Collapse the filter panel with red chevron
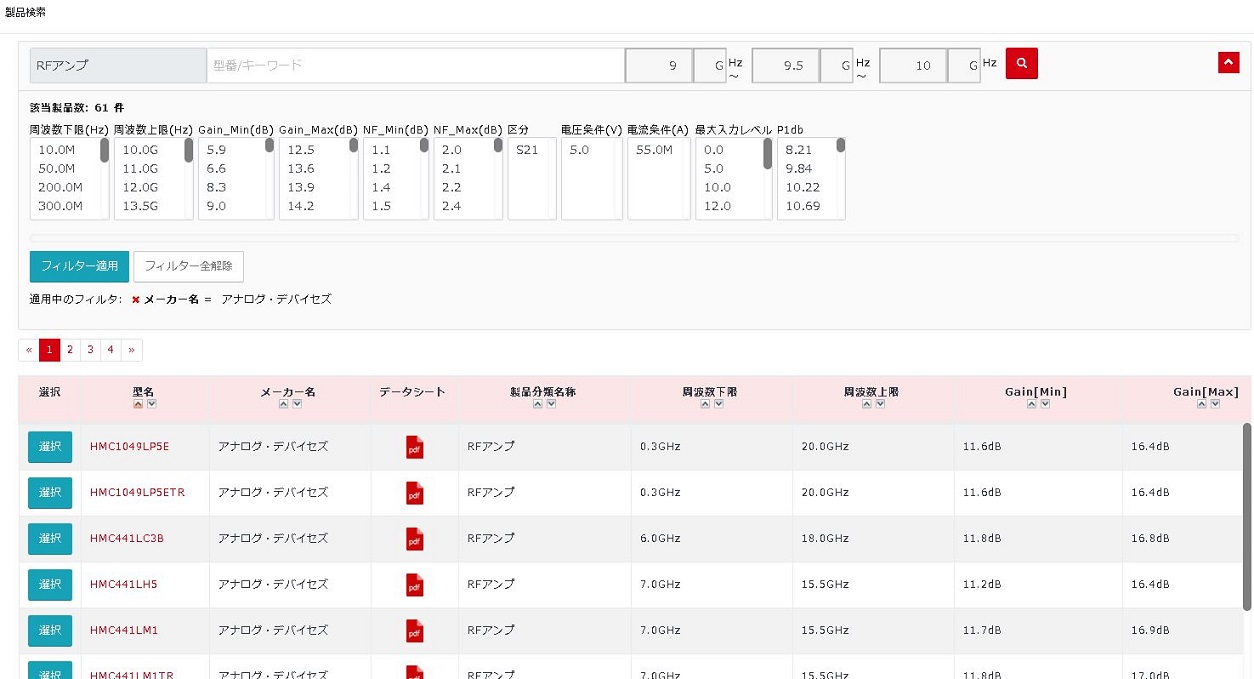1254x679 pixels. [x=1229, y=62]
